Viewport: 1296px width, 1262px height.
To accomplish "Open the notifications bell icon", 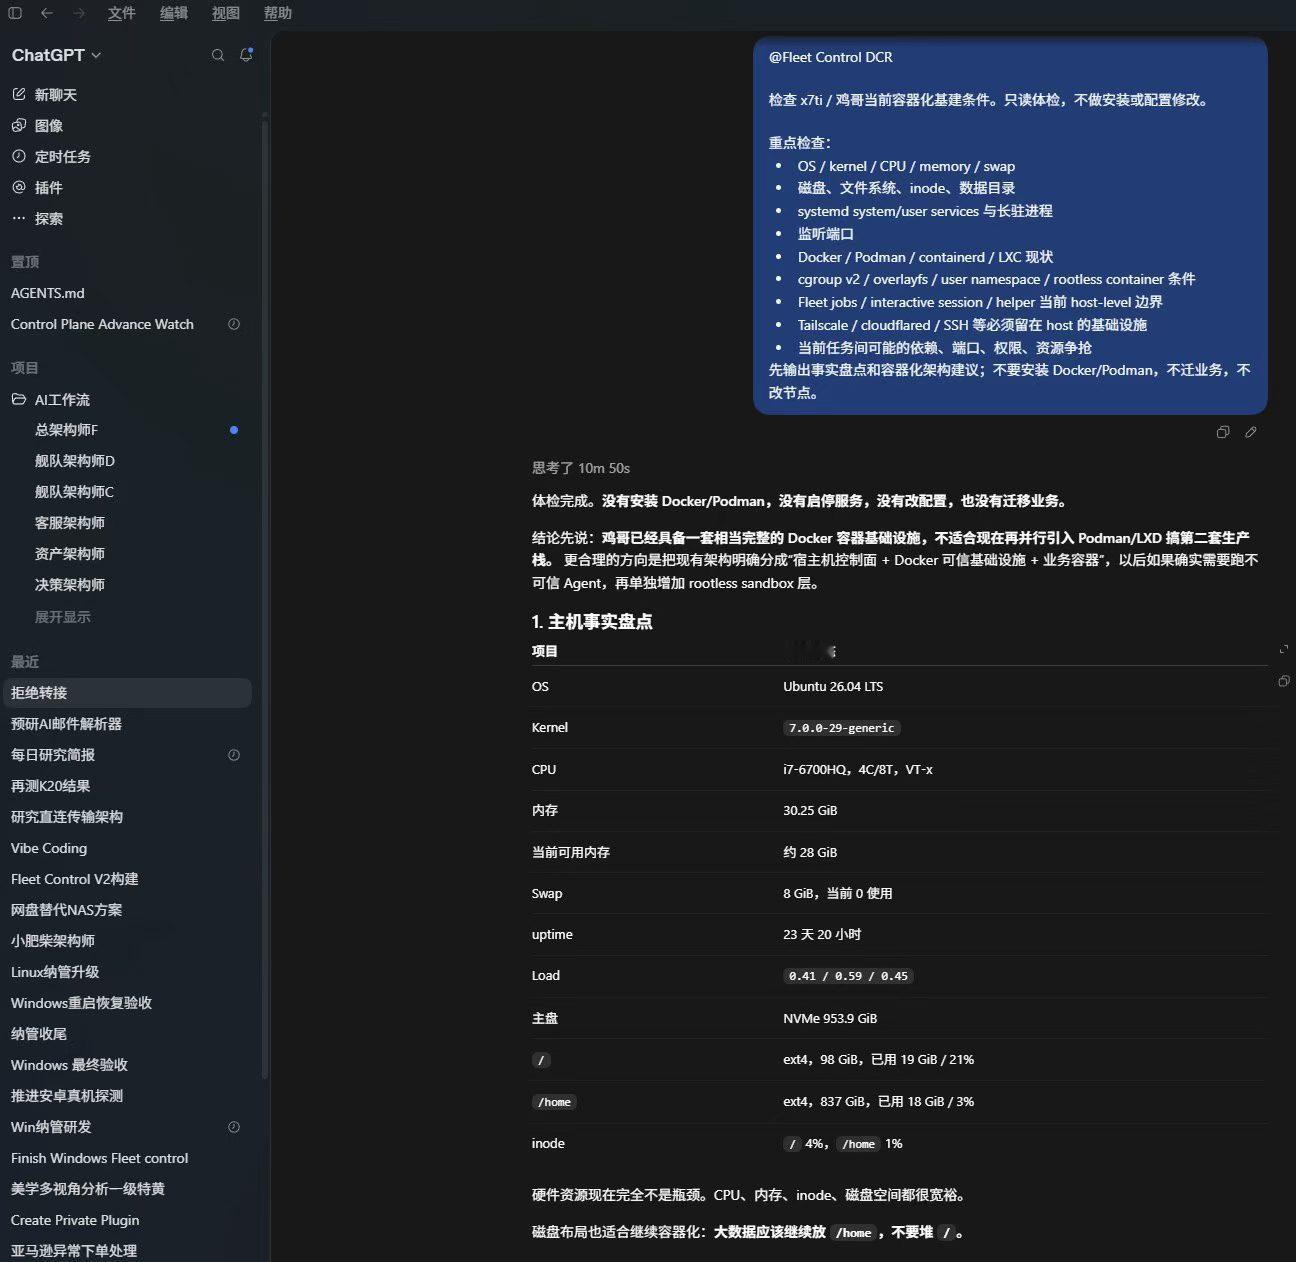I will (x=246, y=55).
